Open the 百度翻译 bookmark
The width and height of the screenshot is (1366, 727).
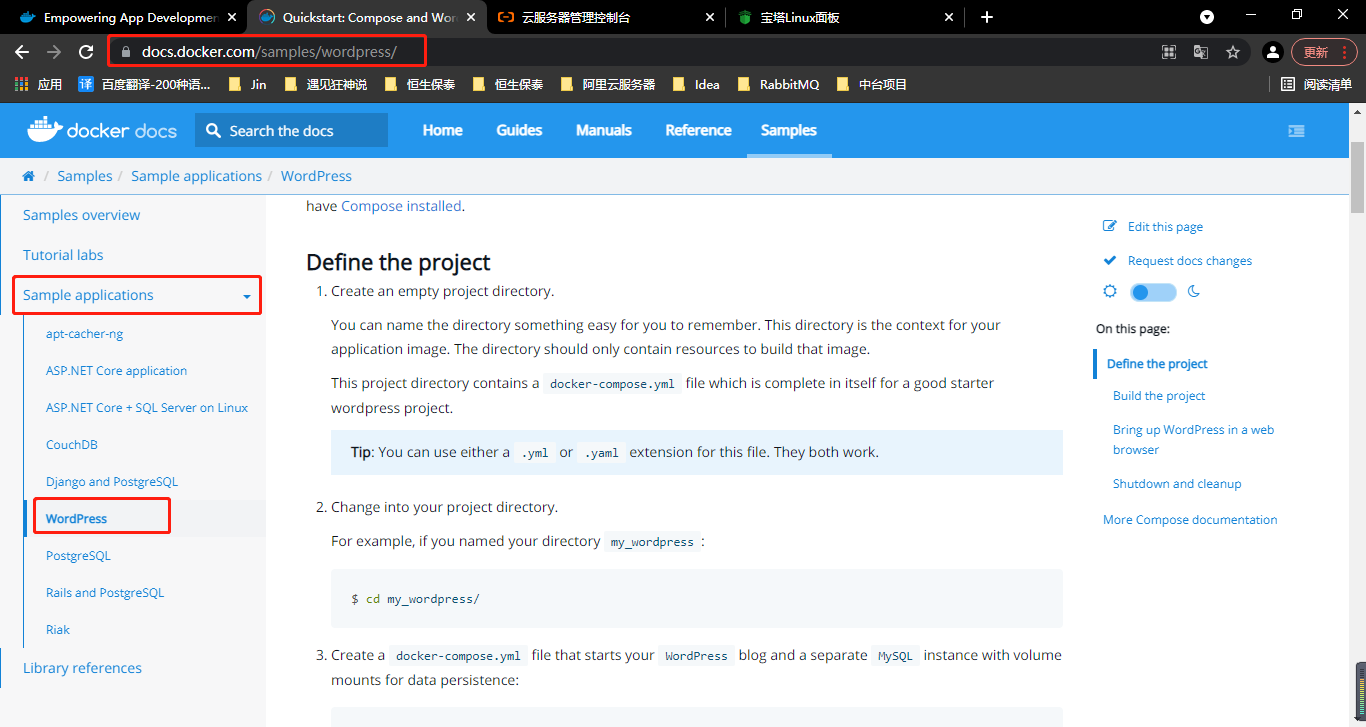click(x=145, y=85)
